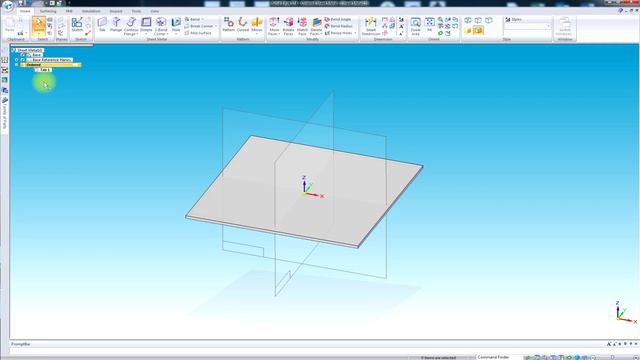This screenshot has width=640, height=360.
Task: Open the Styles dropdown box
Action: coord(527,27)
